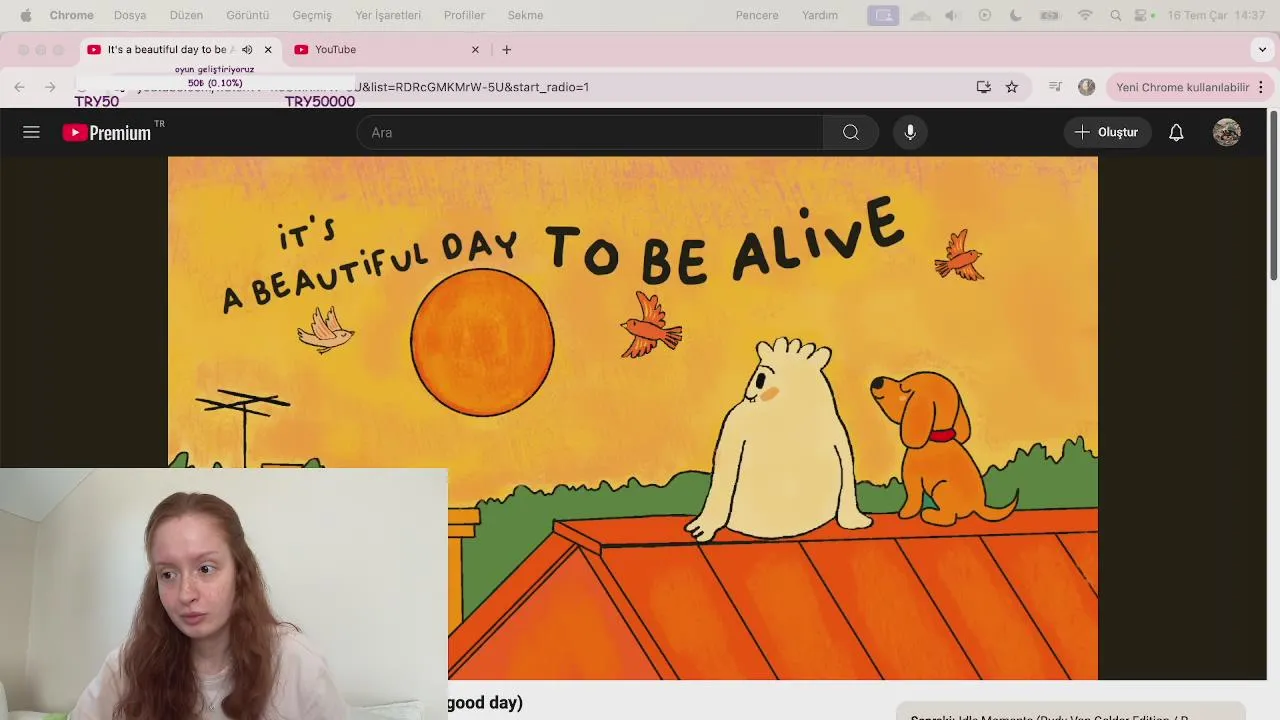The image size is (1280, 720).
Task: Close the second YouTube tab
Action: click(475, 49)
